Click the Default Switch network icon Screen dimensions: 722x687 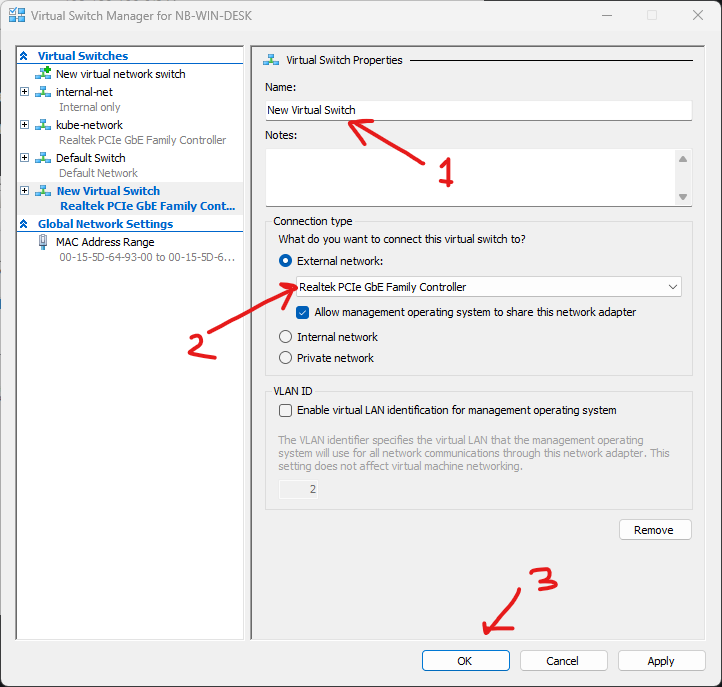coord(43,158)
